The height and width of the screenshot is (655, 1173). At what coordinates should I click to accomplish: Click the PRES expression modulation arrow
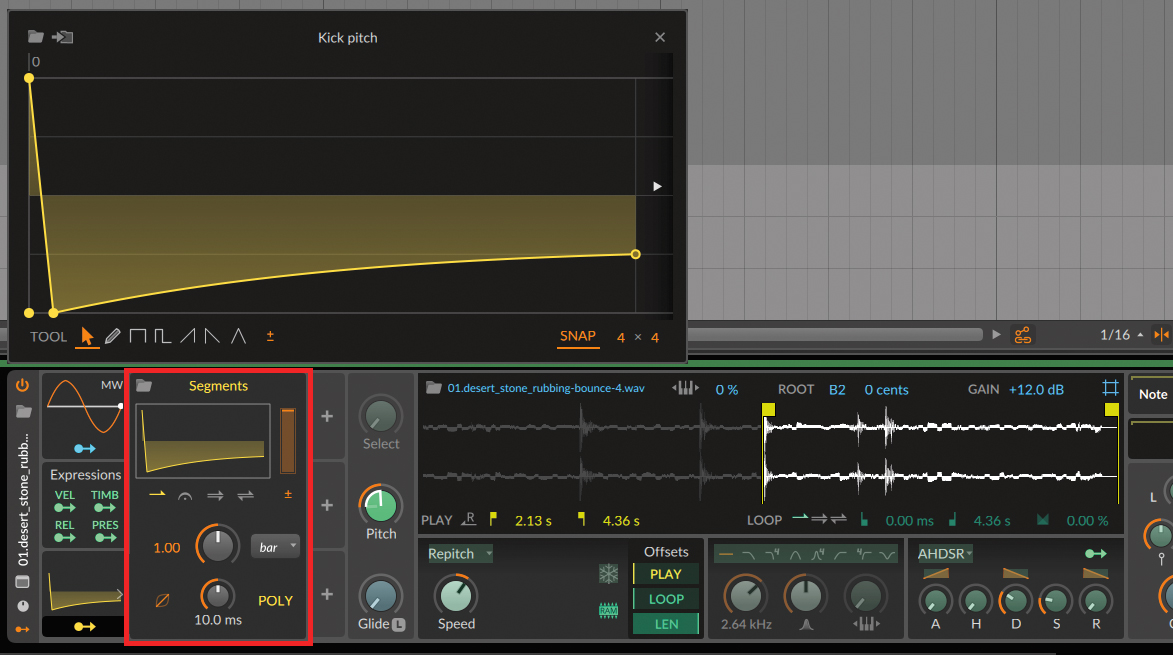pyautogui.click(x=105, y=538)
